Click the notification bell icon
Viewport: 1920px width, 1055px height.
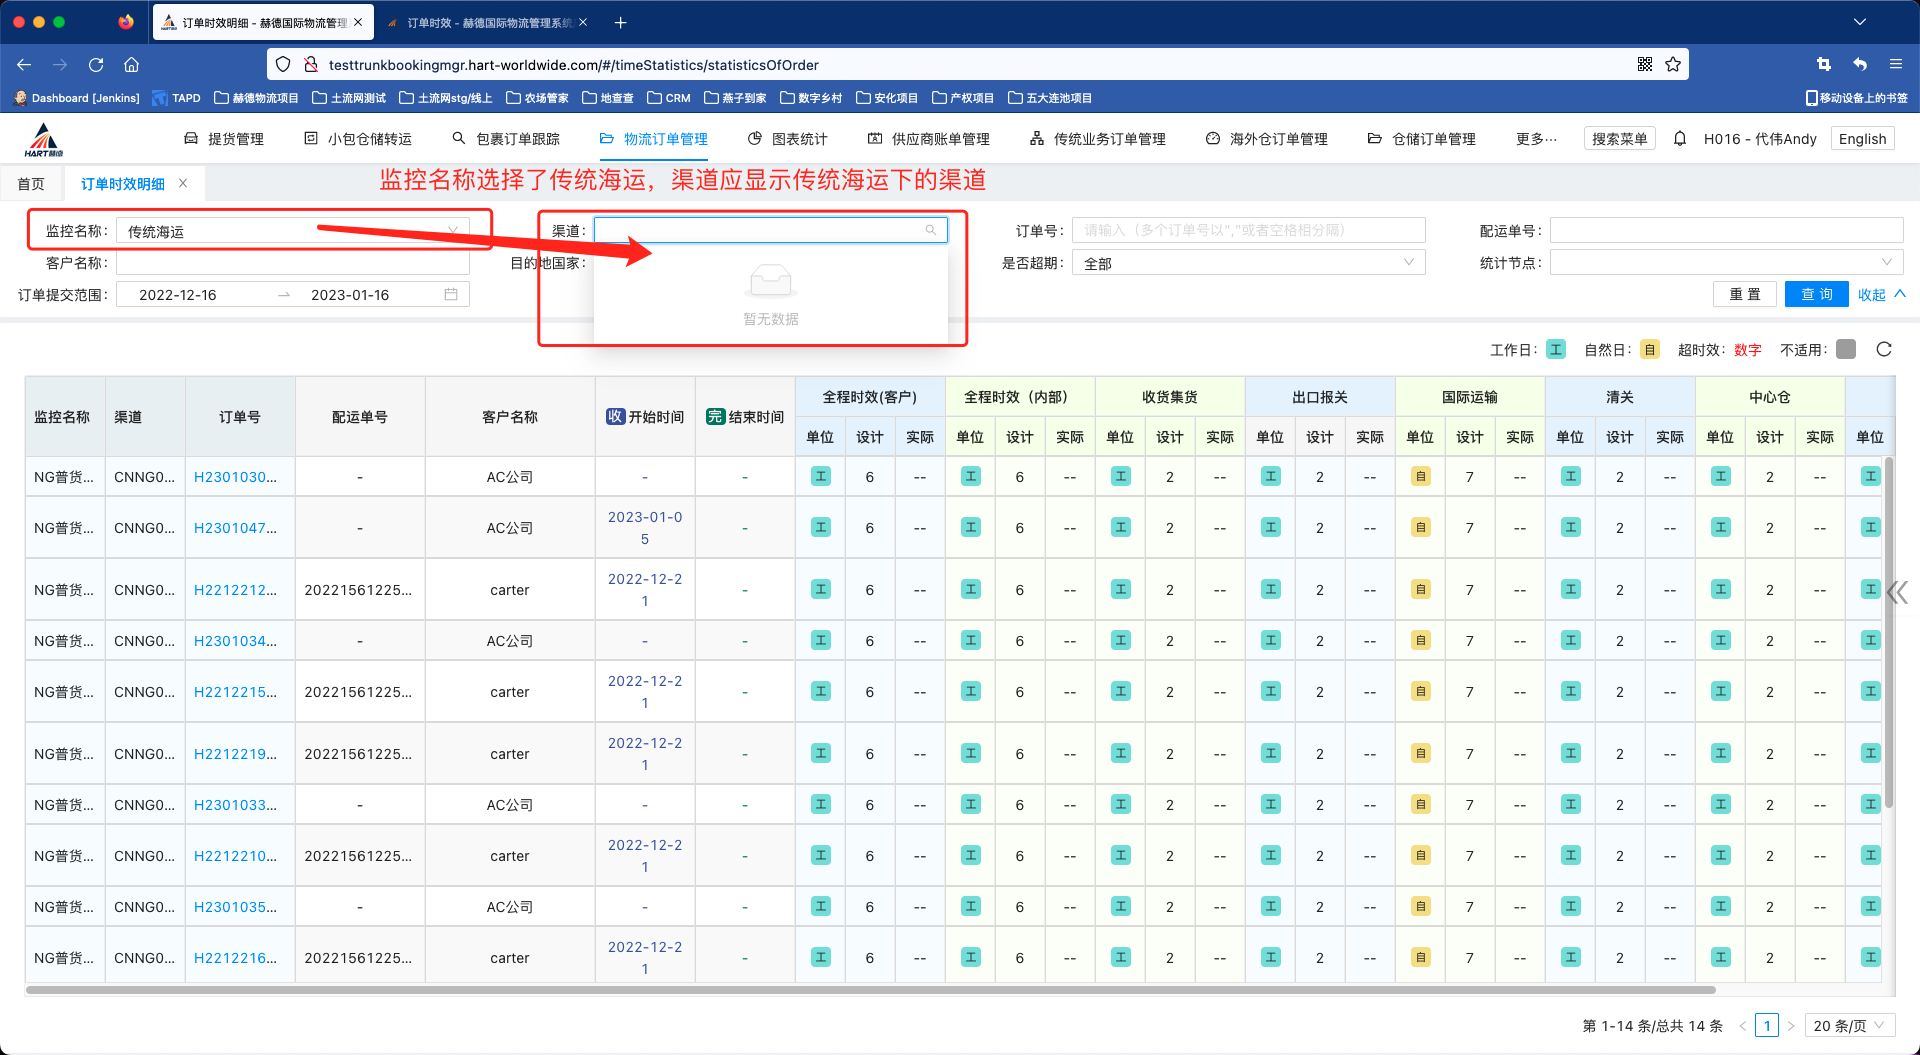[1680, 139]
